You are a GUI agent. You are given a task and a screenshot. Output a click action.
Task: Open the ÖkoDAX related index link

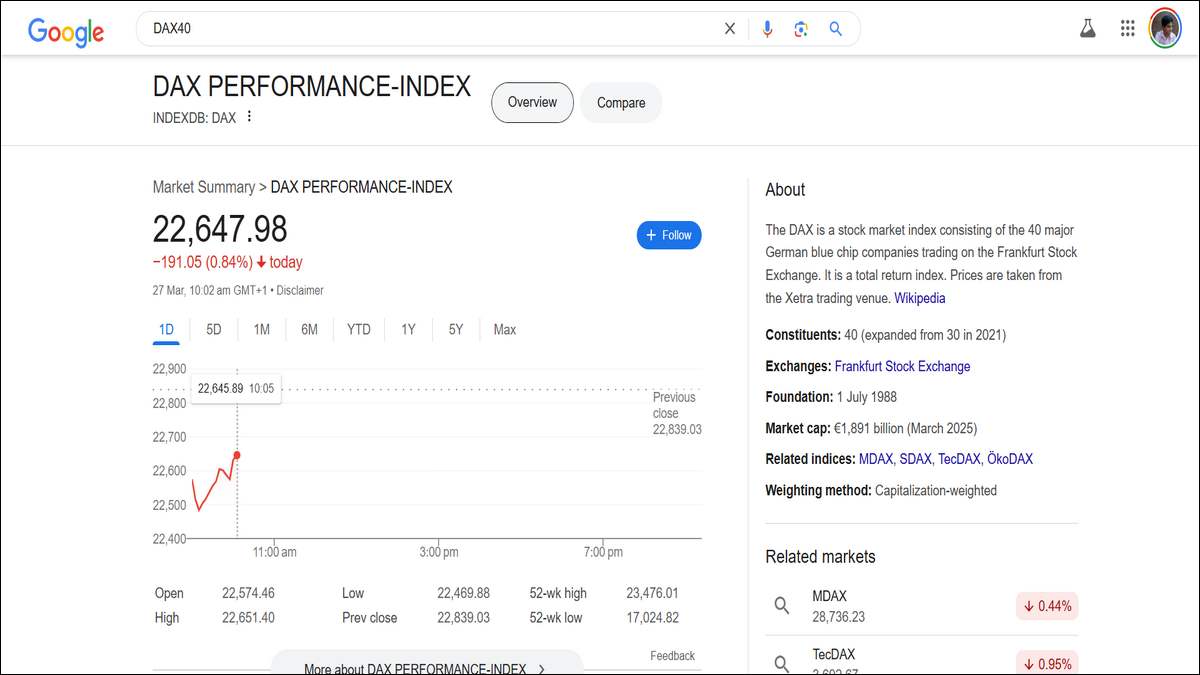(1010, 459)
